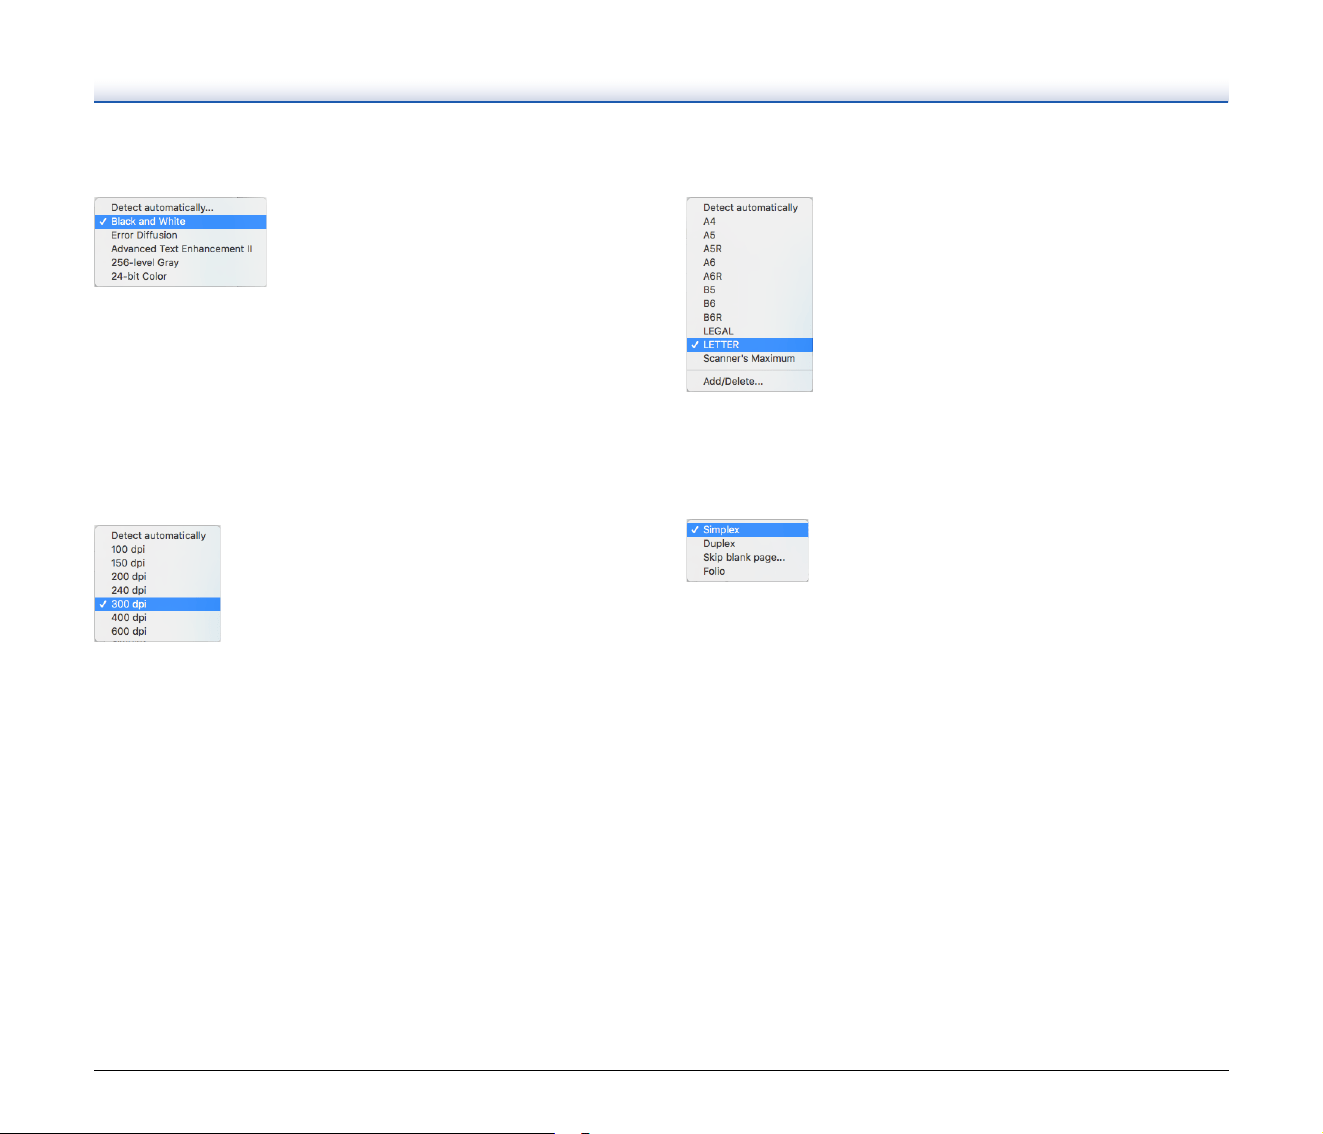Pick 240 dpi resolution
Viewport: 1323px width, 1134px height.
tap(157, 590)
